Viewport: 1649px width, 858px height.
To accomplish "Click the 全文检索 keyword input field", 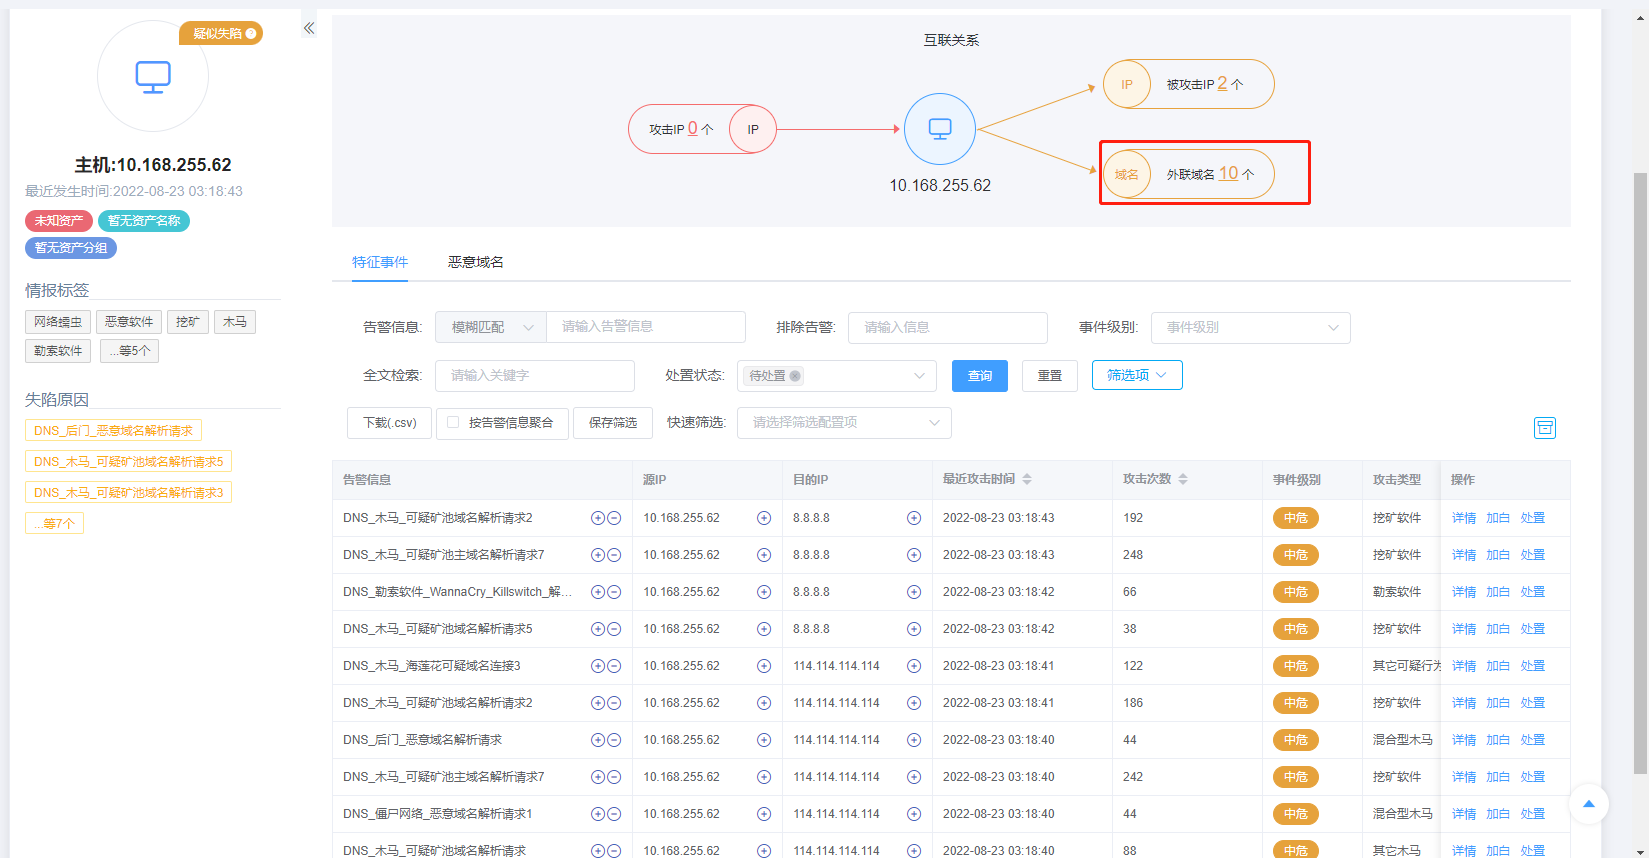I will tap(534, 376).
